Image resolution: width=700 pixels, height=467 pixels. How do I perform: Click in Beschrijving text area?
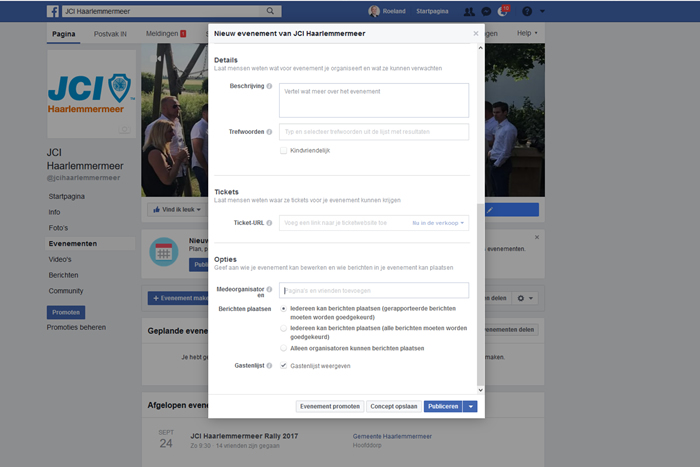[374, 100]
